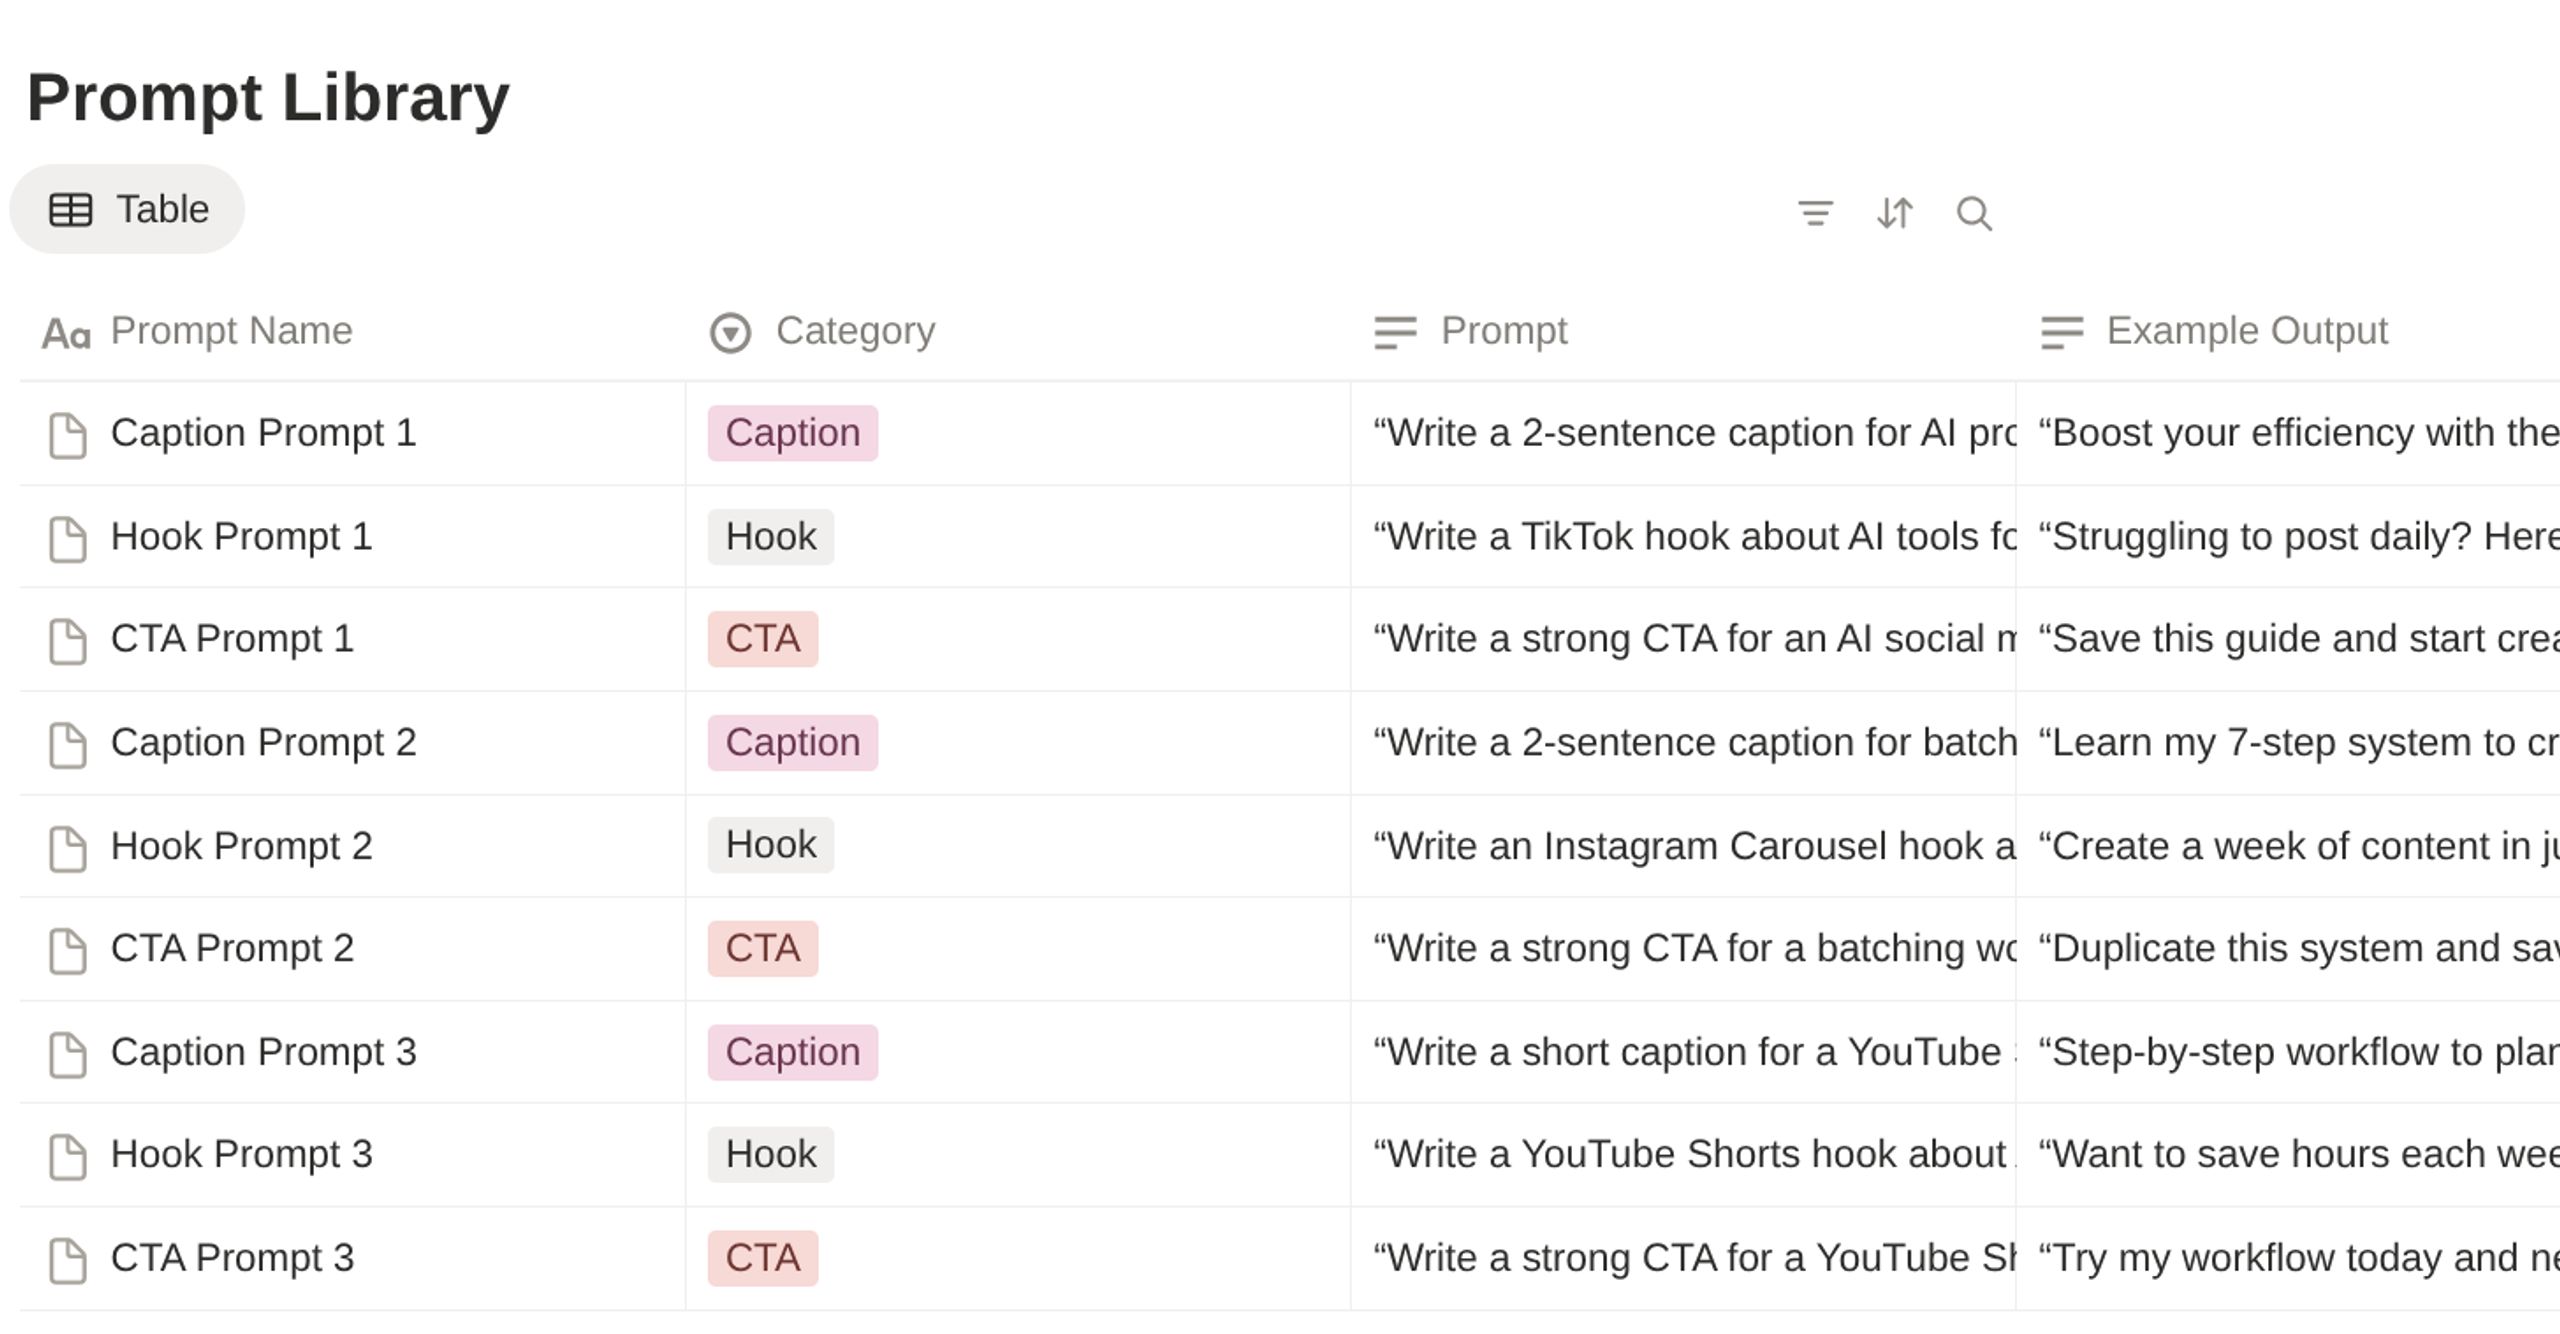Open search with the magnifier icon
Screen dimensions: 2560x1334
point(1974,213)
